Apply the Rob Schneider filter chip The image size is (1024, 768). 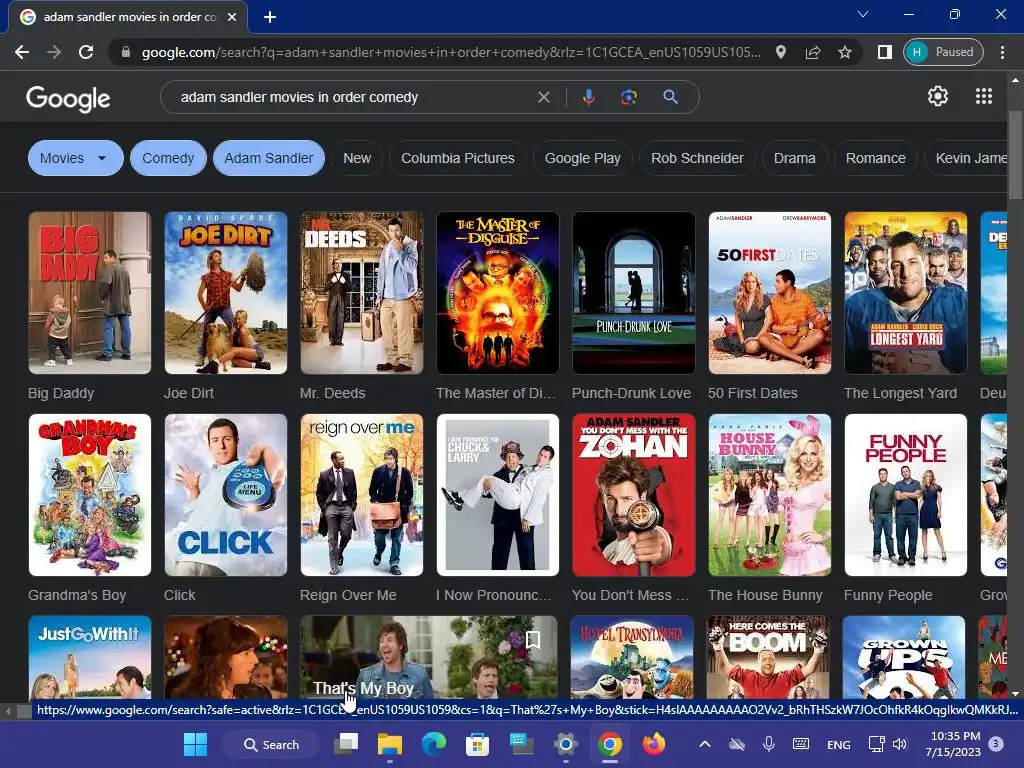[x=697, y=158]
